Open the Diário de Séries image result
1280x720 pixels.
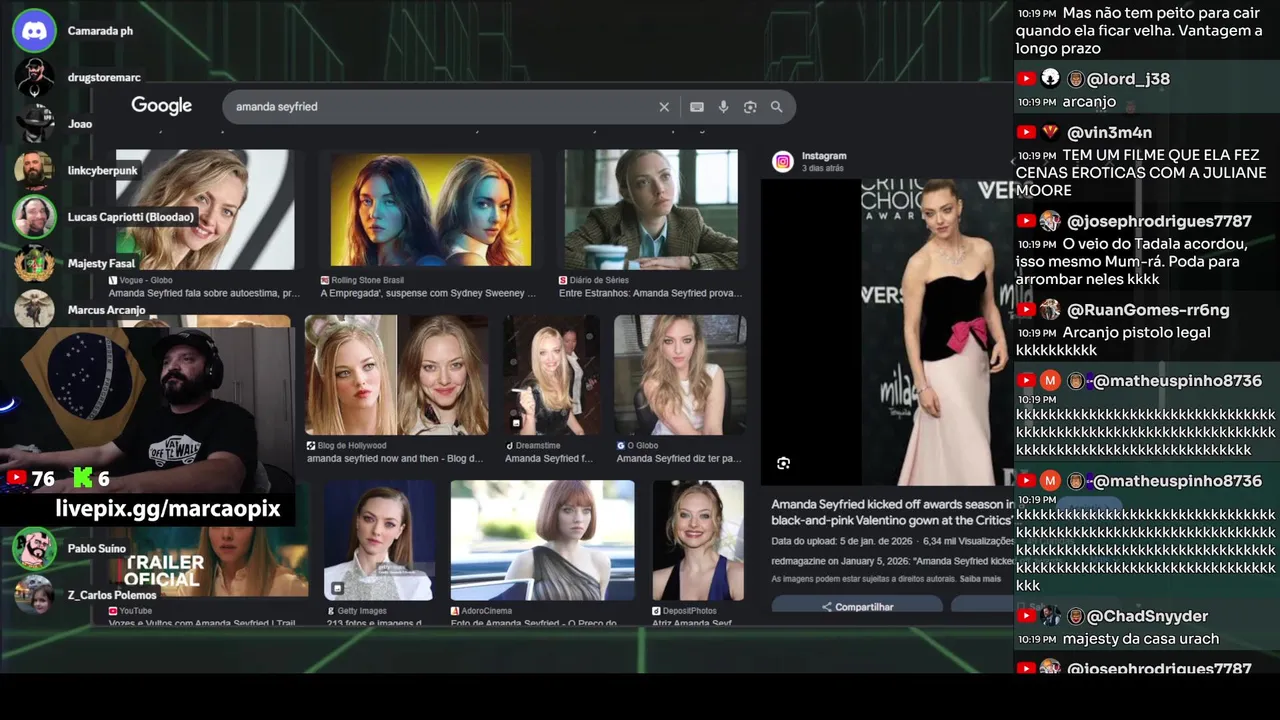pos(651,210)
